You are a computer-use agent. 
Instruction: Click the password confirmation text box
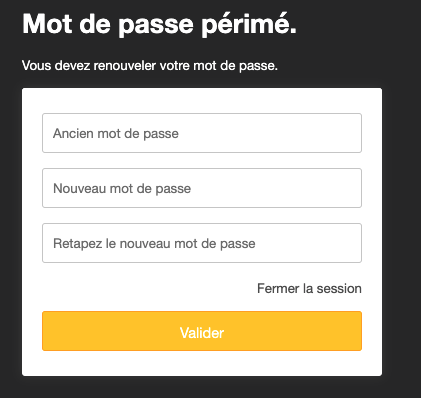(x=202, y=243)
